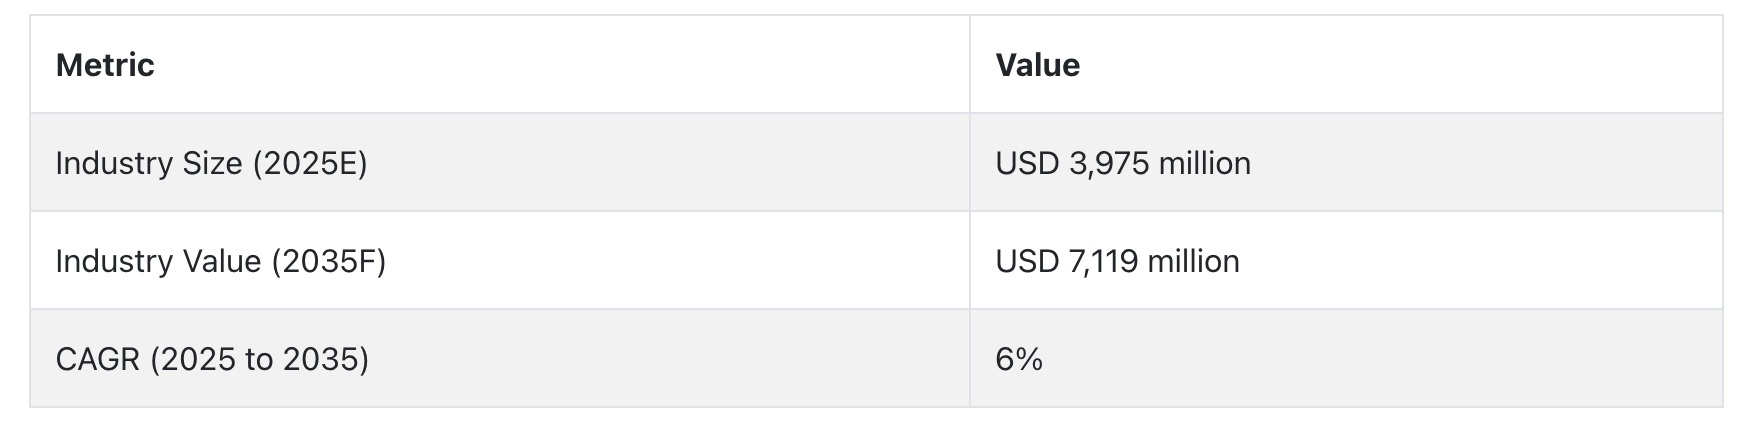Click the USD 3,975 million value
The height and width of the screenshot is (430, 1764).
1122,163
